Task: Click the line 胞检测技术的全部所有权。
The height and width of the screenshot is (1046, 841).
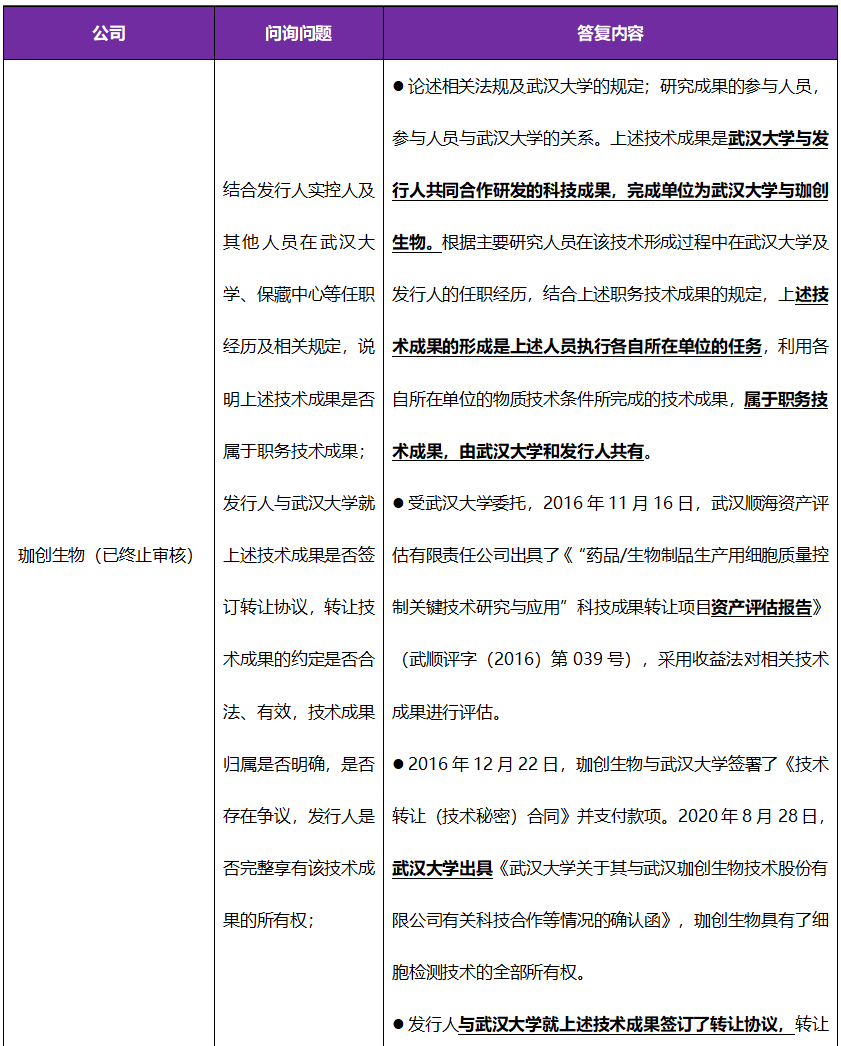Action: [x=489, y=972]
